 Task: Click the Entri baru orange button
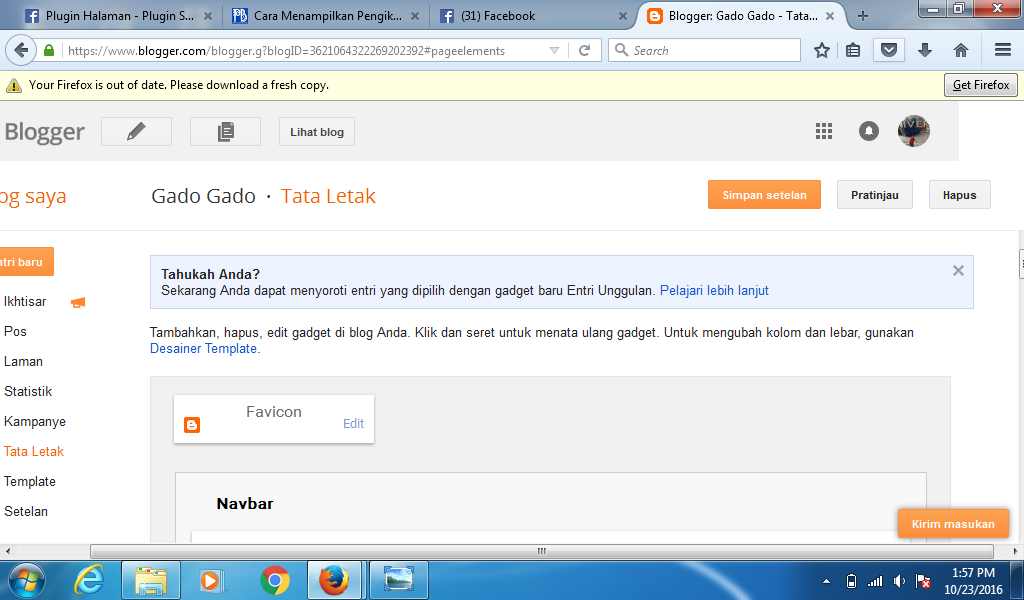[x=26, y=262]
